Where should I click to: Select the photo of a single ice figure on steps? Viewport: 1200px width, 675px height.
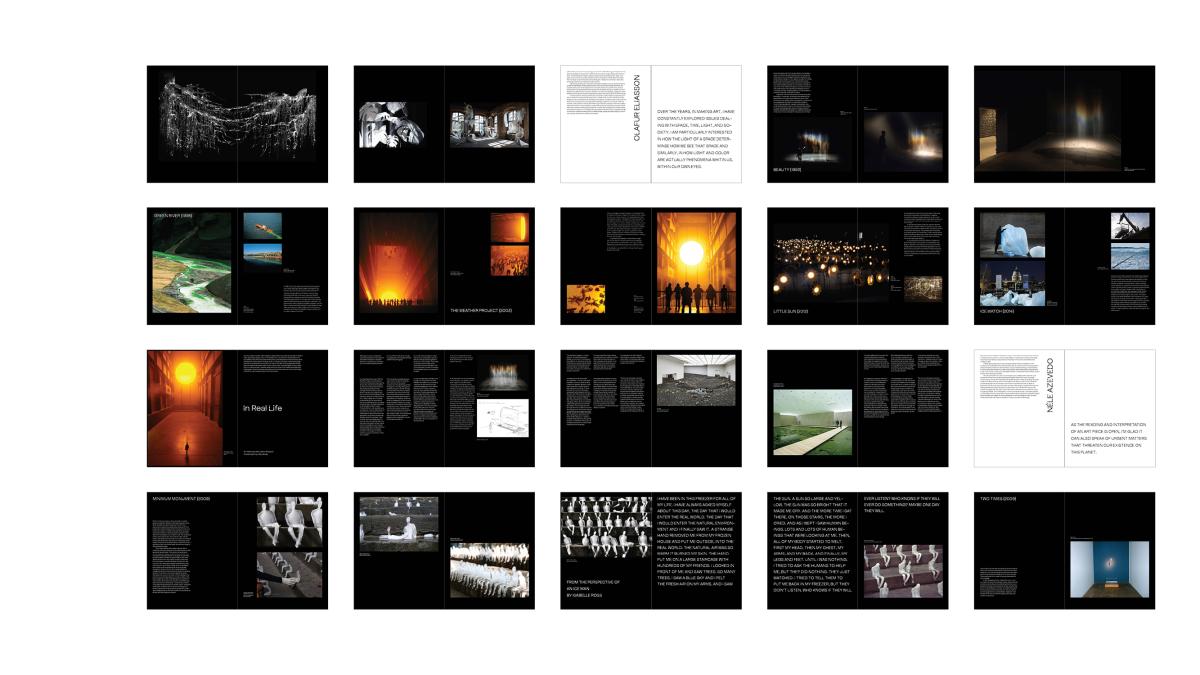pos(399,522)
